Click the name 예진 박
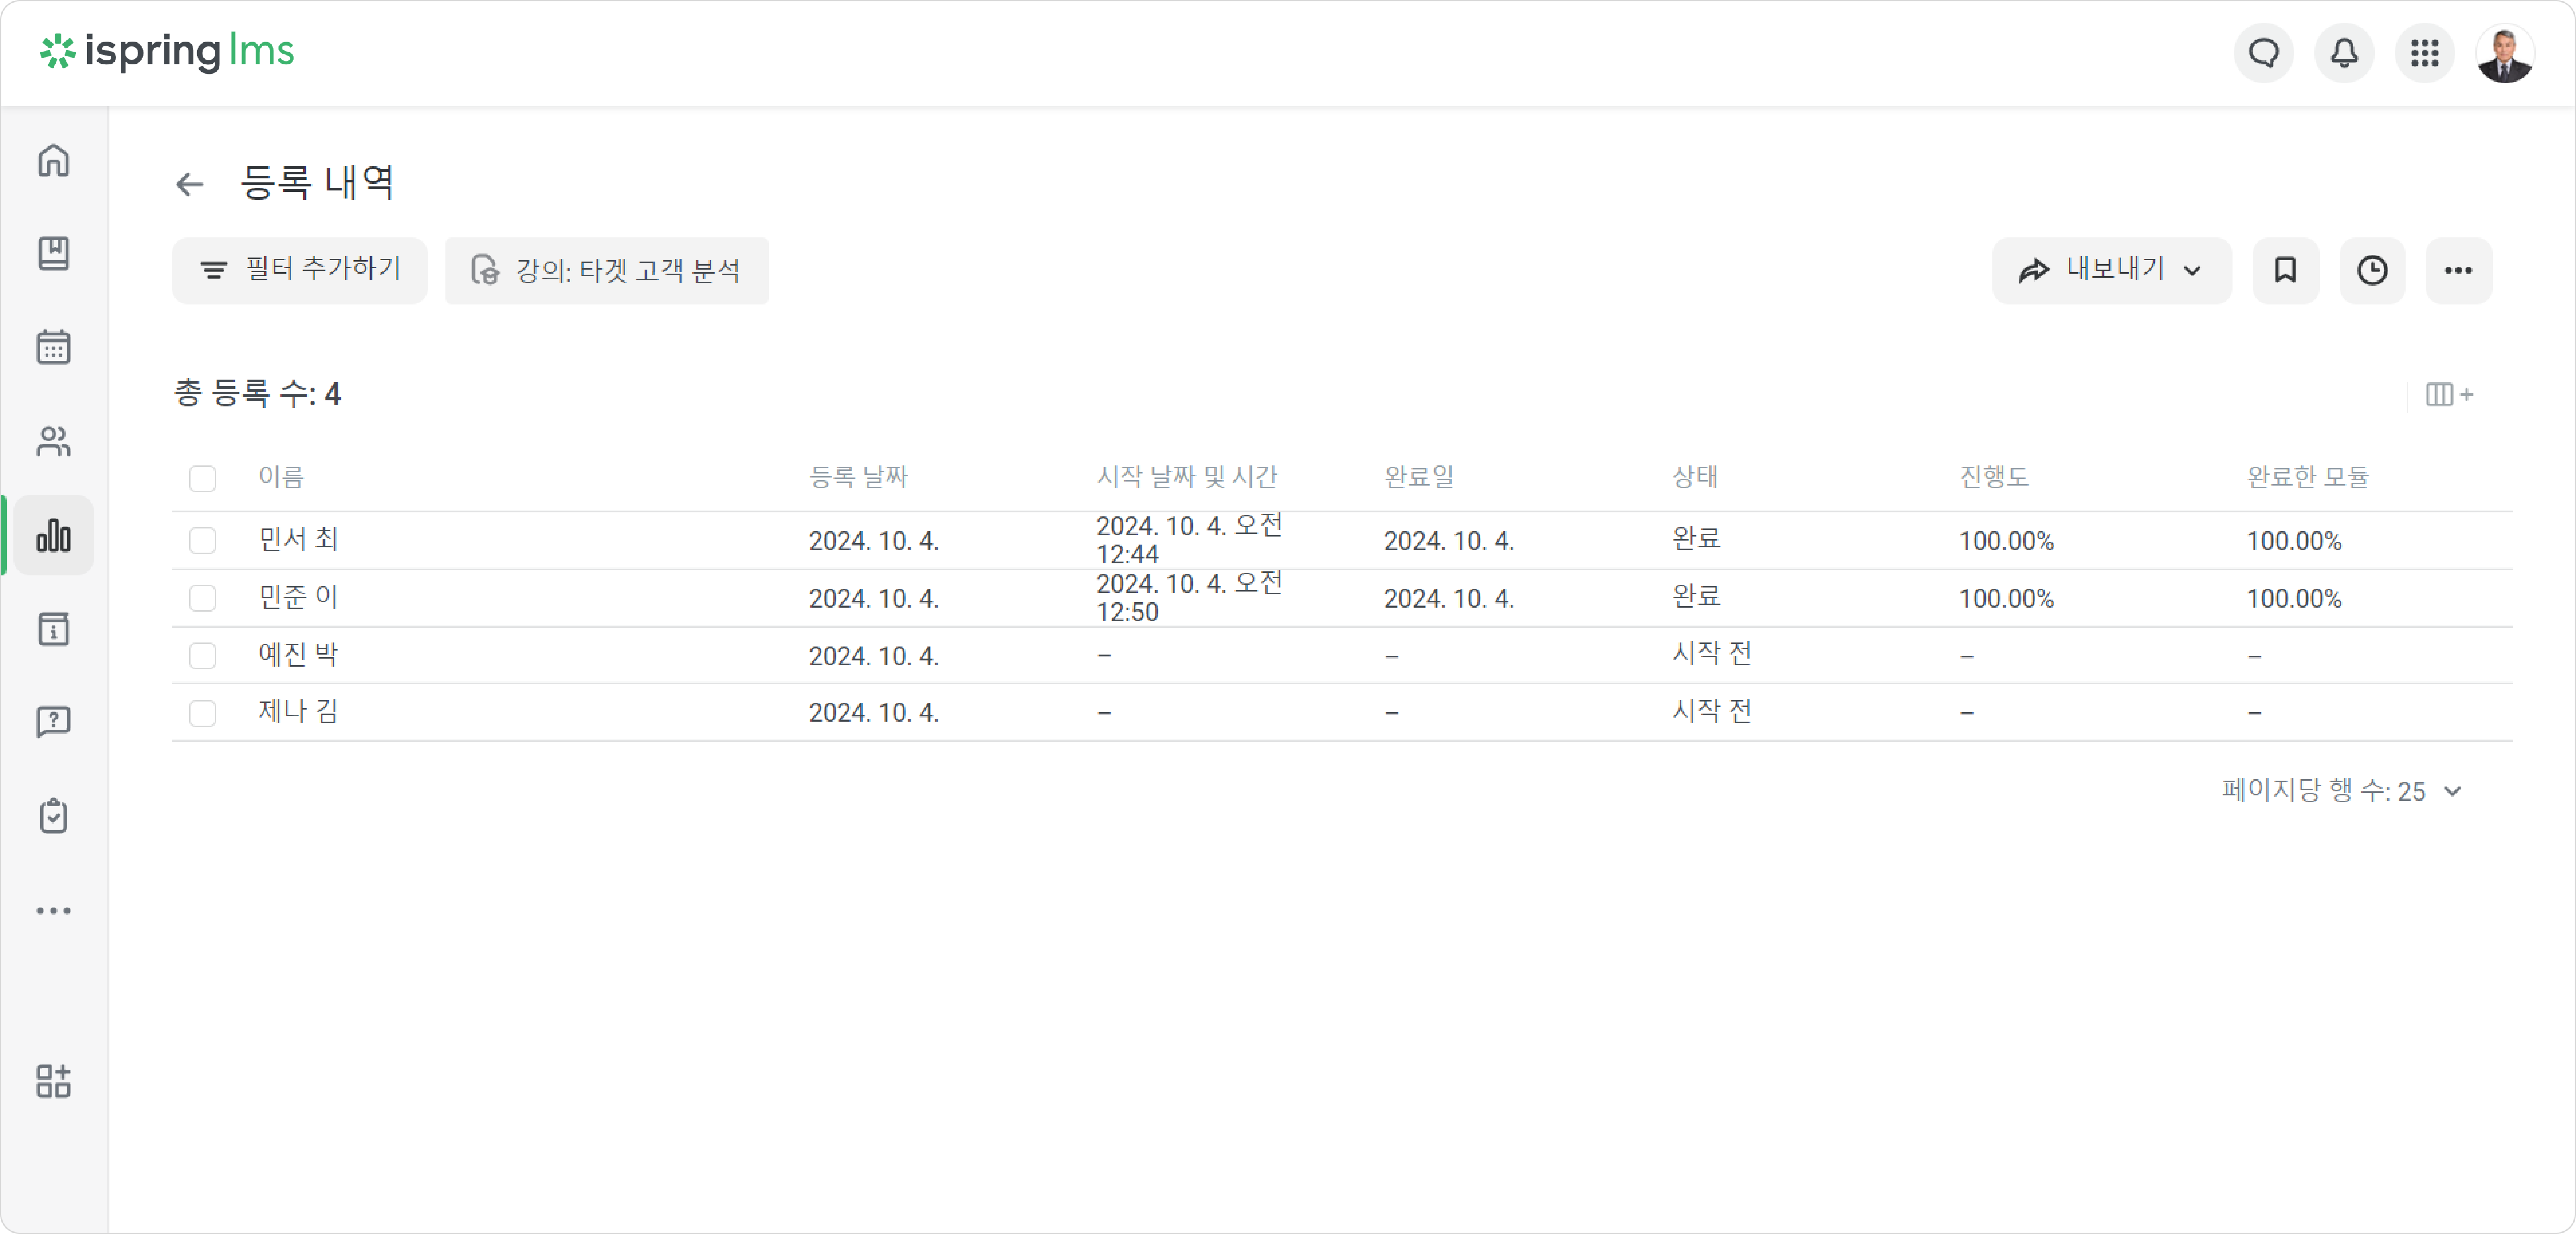This screenshot has height=1234, width=2576. coord(299,655)
